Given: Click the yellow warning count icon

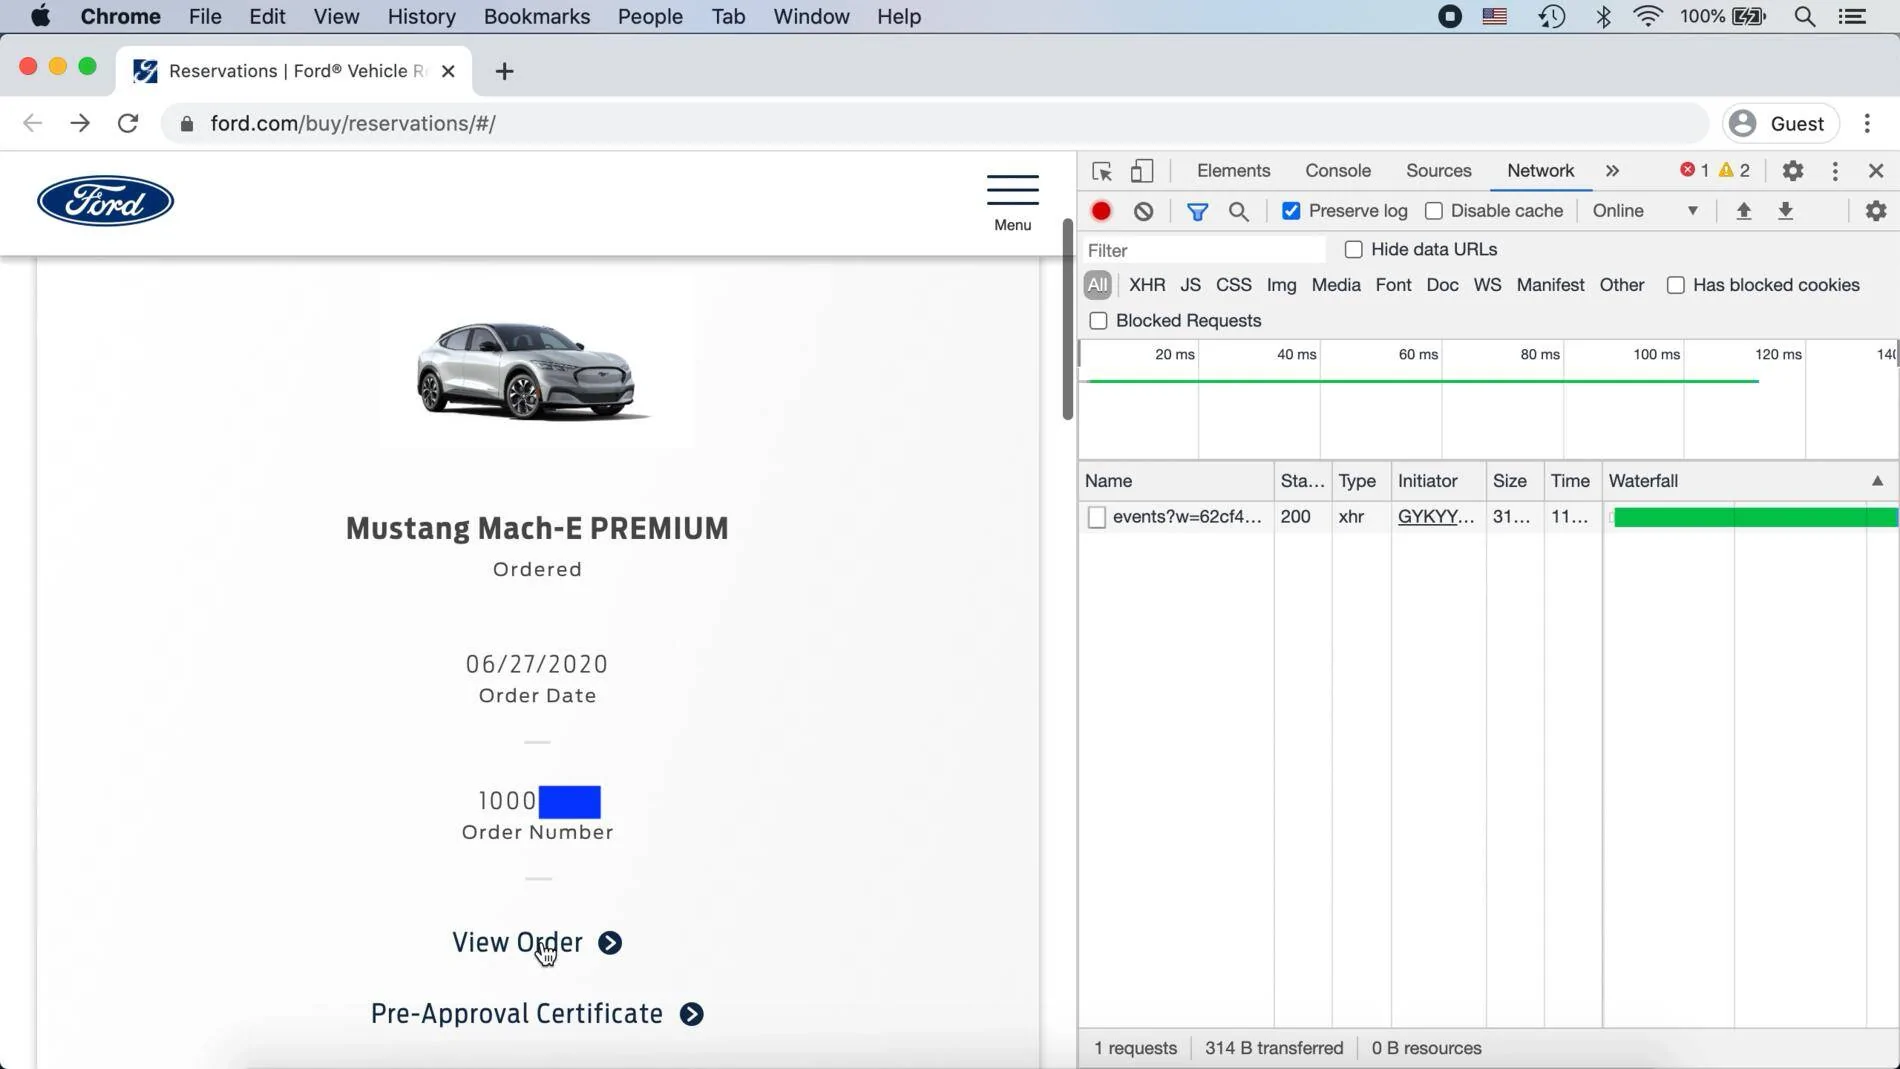Looking at the screenshot, I should 1727,170.
